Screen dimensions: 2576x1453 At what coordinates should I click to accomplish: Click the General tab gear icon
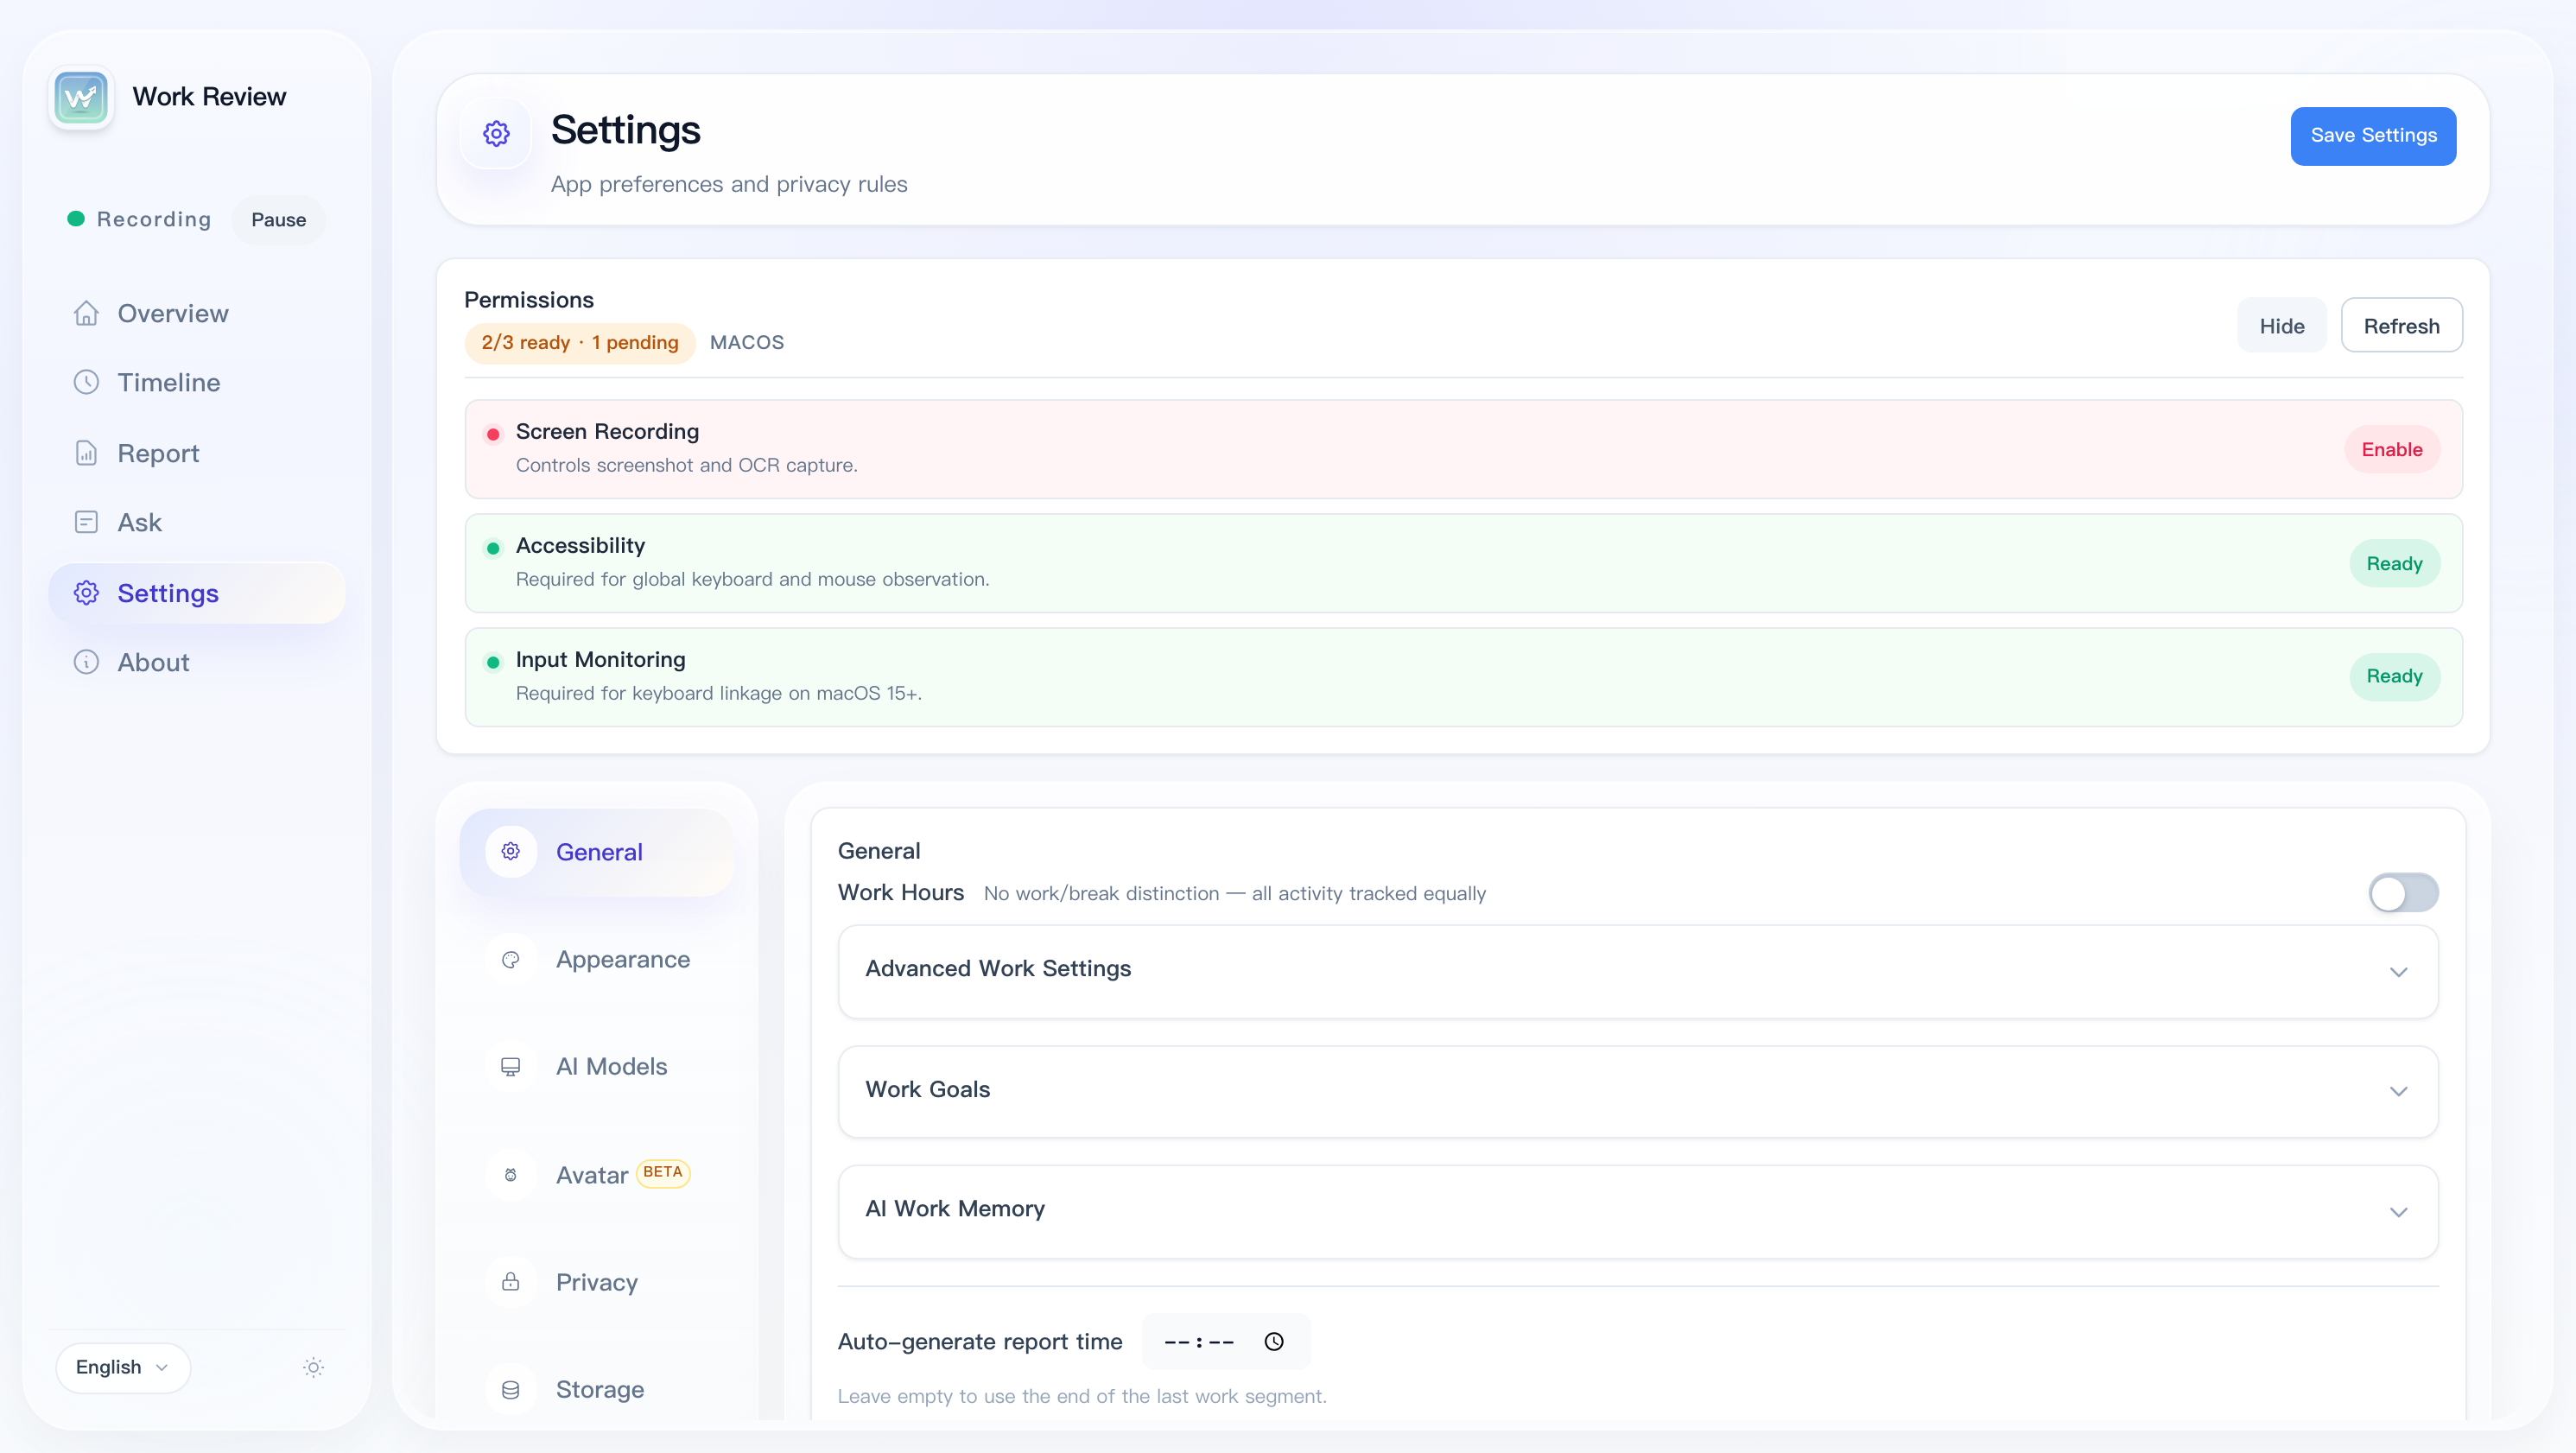click(511, 851)
